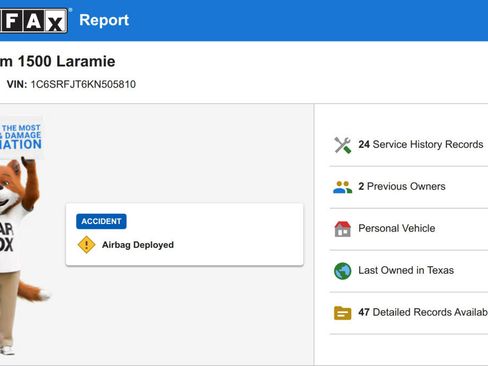
Task: Click the red-roofed house personal vehicle icon
Action: (x=343, y=229)
